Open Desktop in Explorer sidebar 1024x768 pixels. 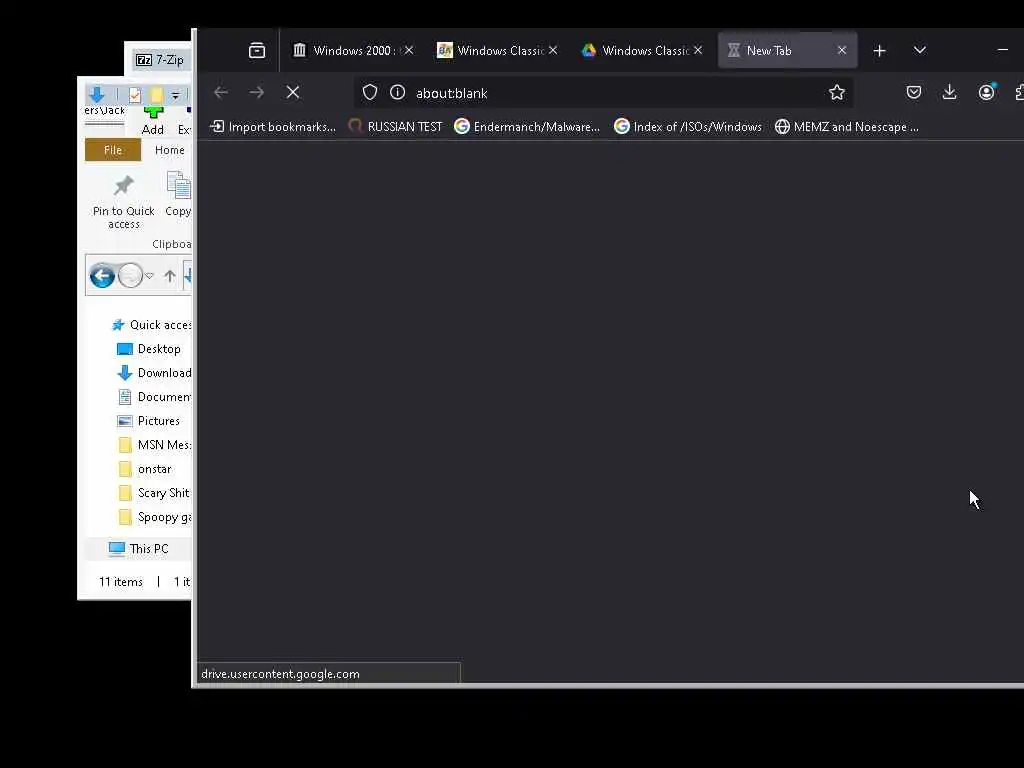coord(149,349)
